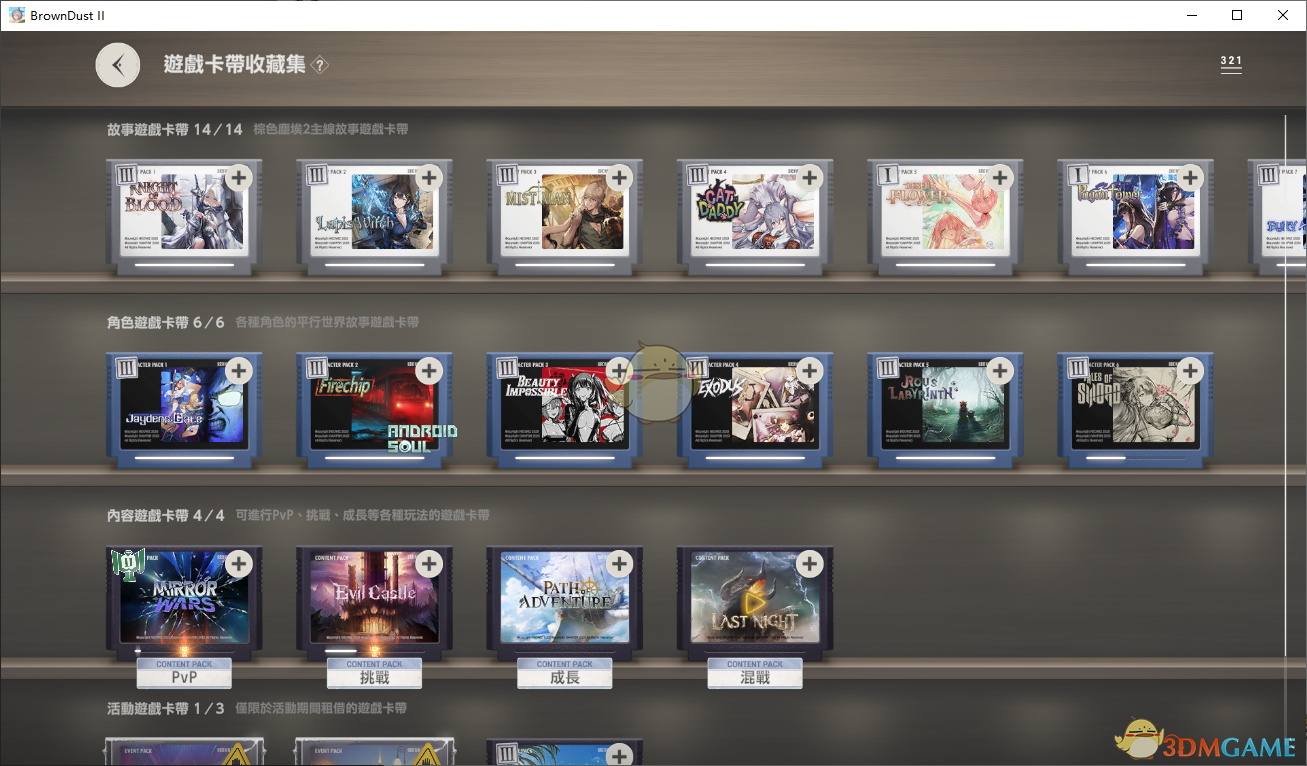Tap the plus icon on the blue event cartridge
Screen dimensions: 1307x766
620,755
